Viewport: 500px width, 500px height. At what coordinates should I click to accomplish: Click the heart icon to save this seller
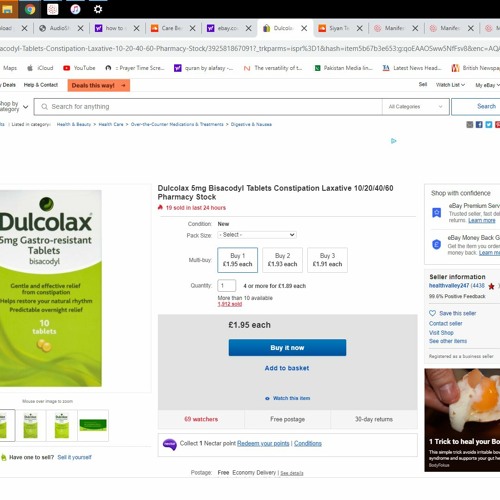pos(432,313)
